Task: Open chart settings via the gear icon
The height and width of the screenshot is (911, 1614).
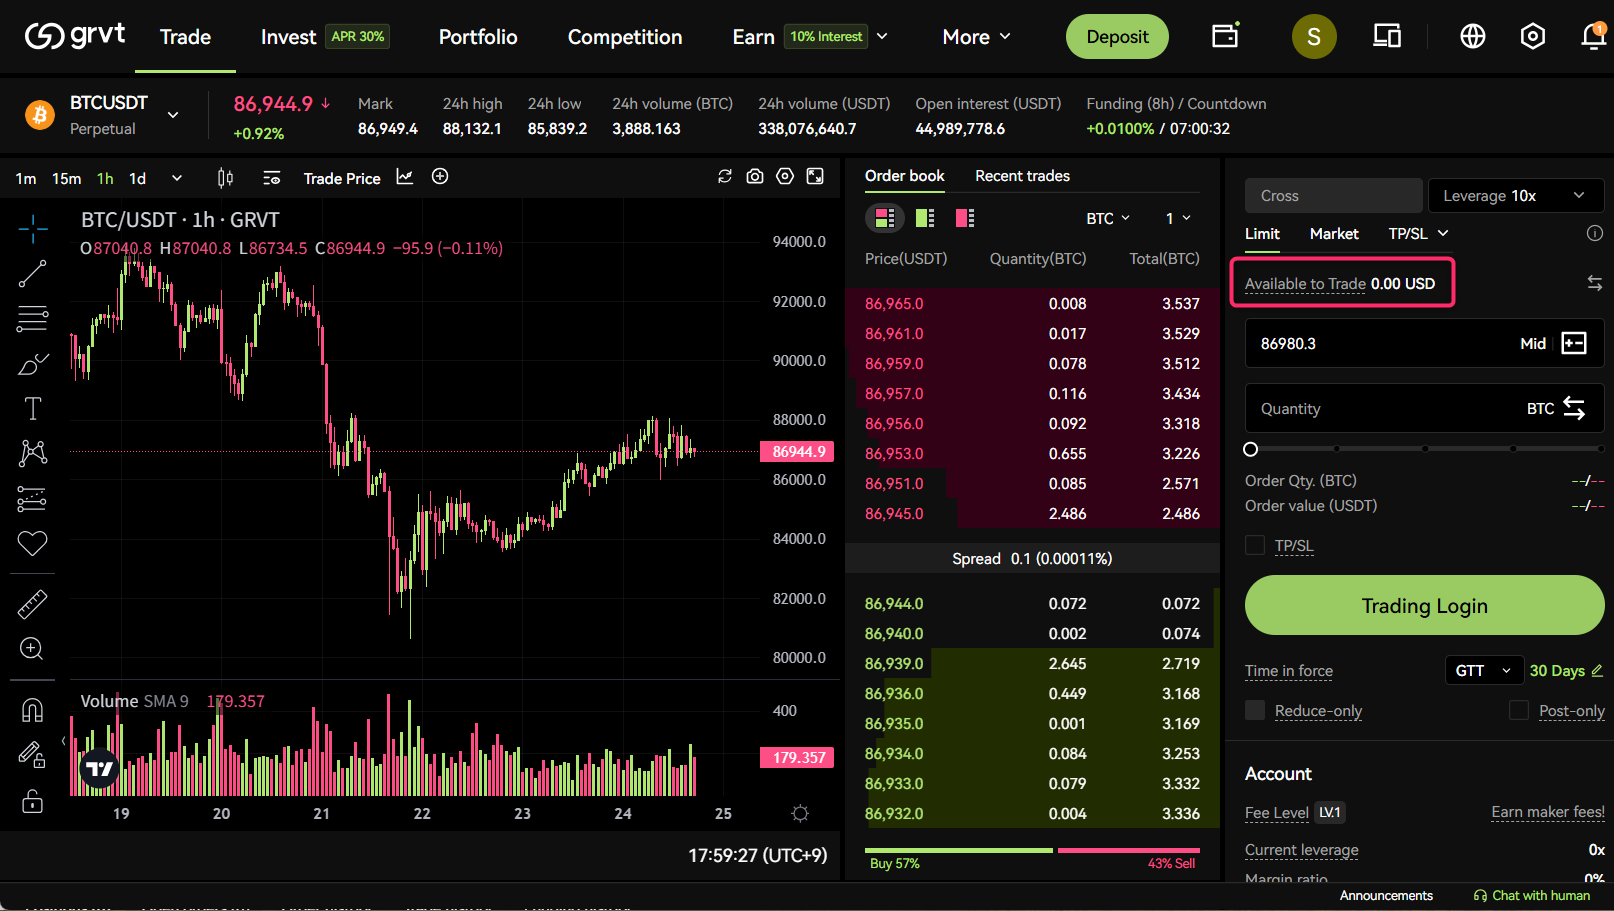Action: pyautogui.click(x=785, y=176)
